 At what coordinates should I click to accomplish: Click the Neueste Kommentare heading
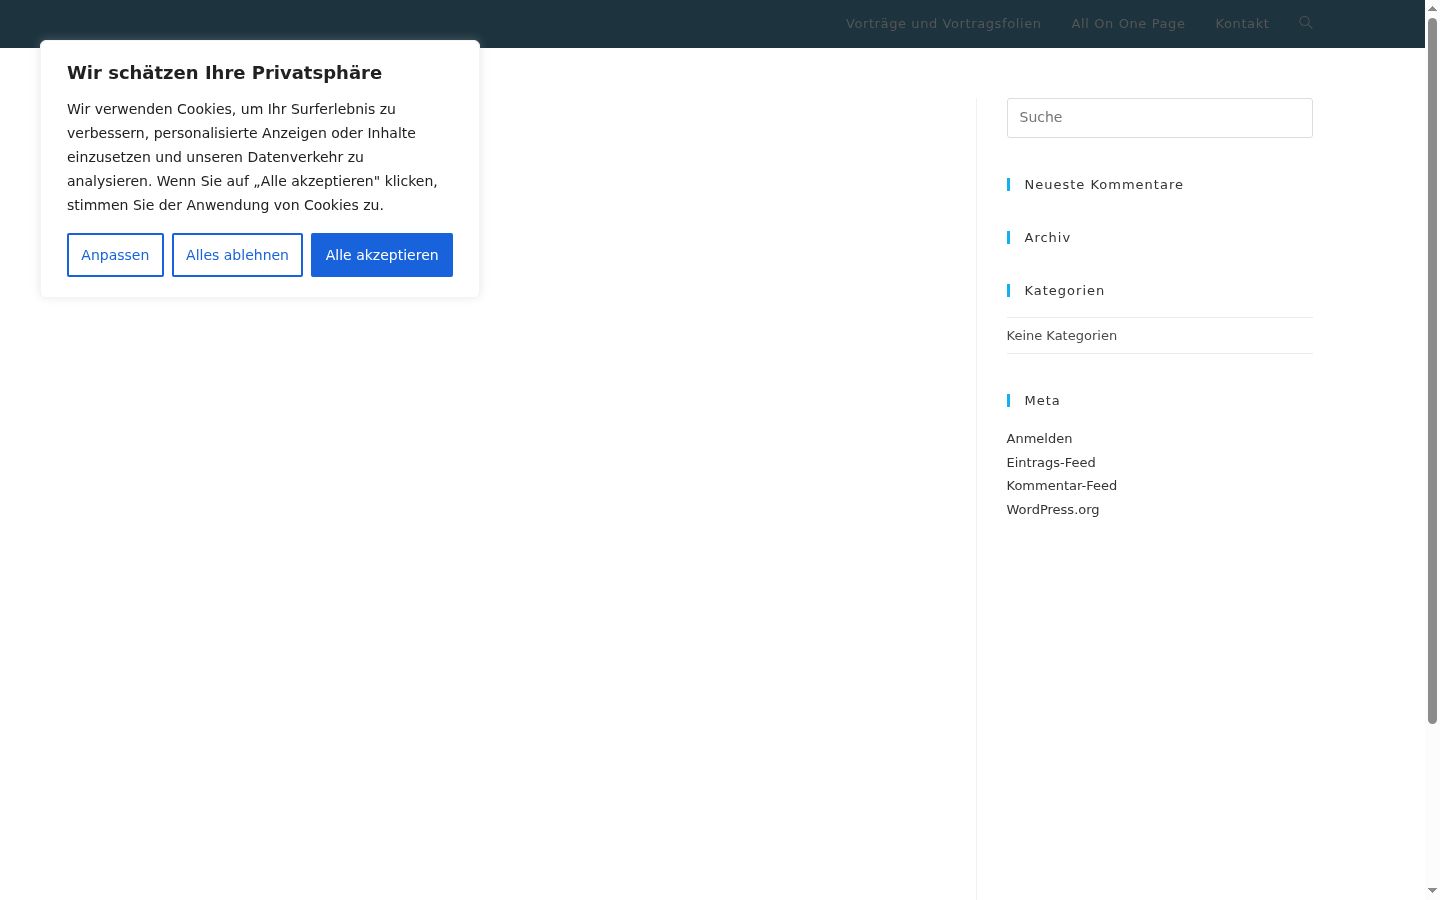(x=1104, y=185)
